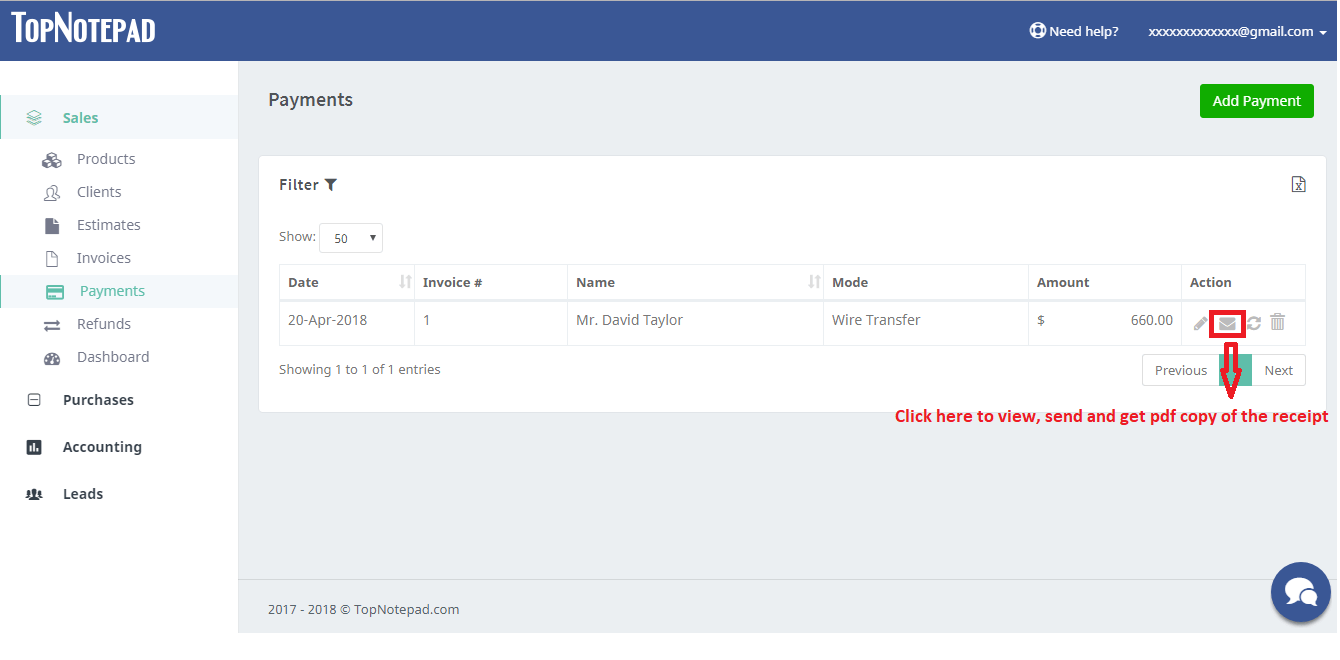Click the edit pencil icon for payment
Screen dimensions: 1340x660
coord(1200,323)
